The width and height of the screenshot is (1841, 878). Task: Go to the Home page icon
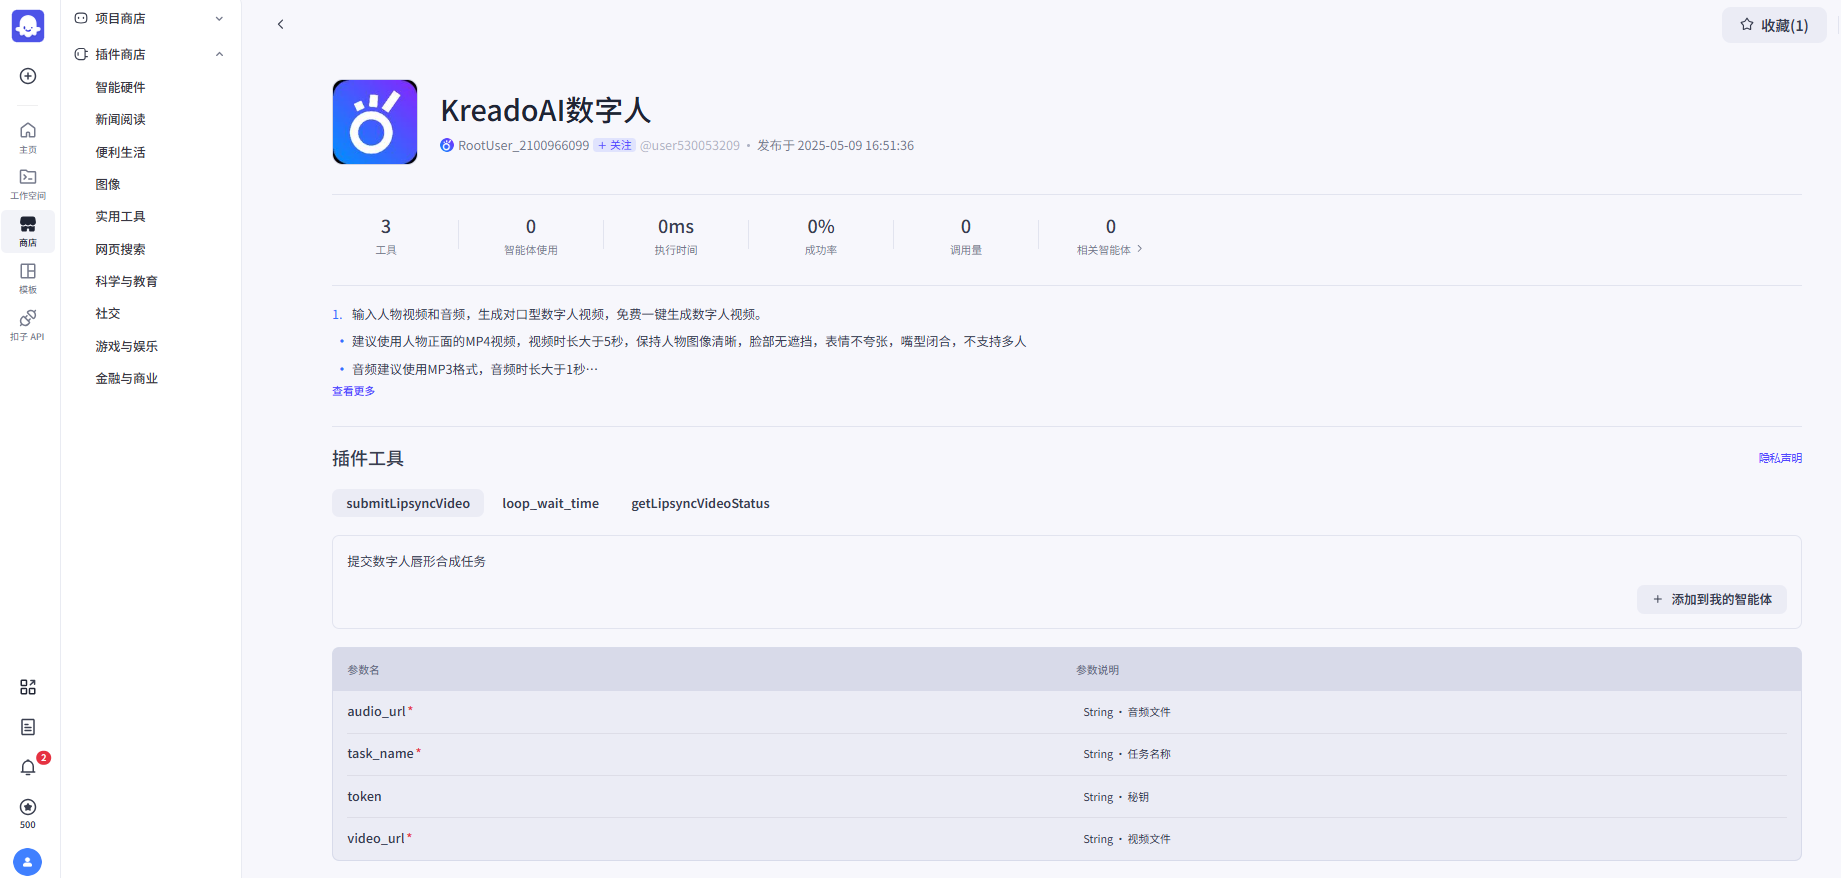(28, 137)
